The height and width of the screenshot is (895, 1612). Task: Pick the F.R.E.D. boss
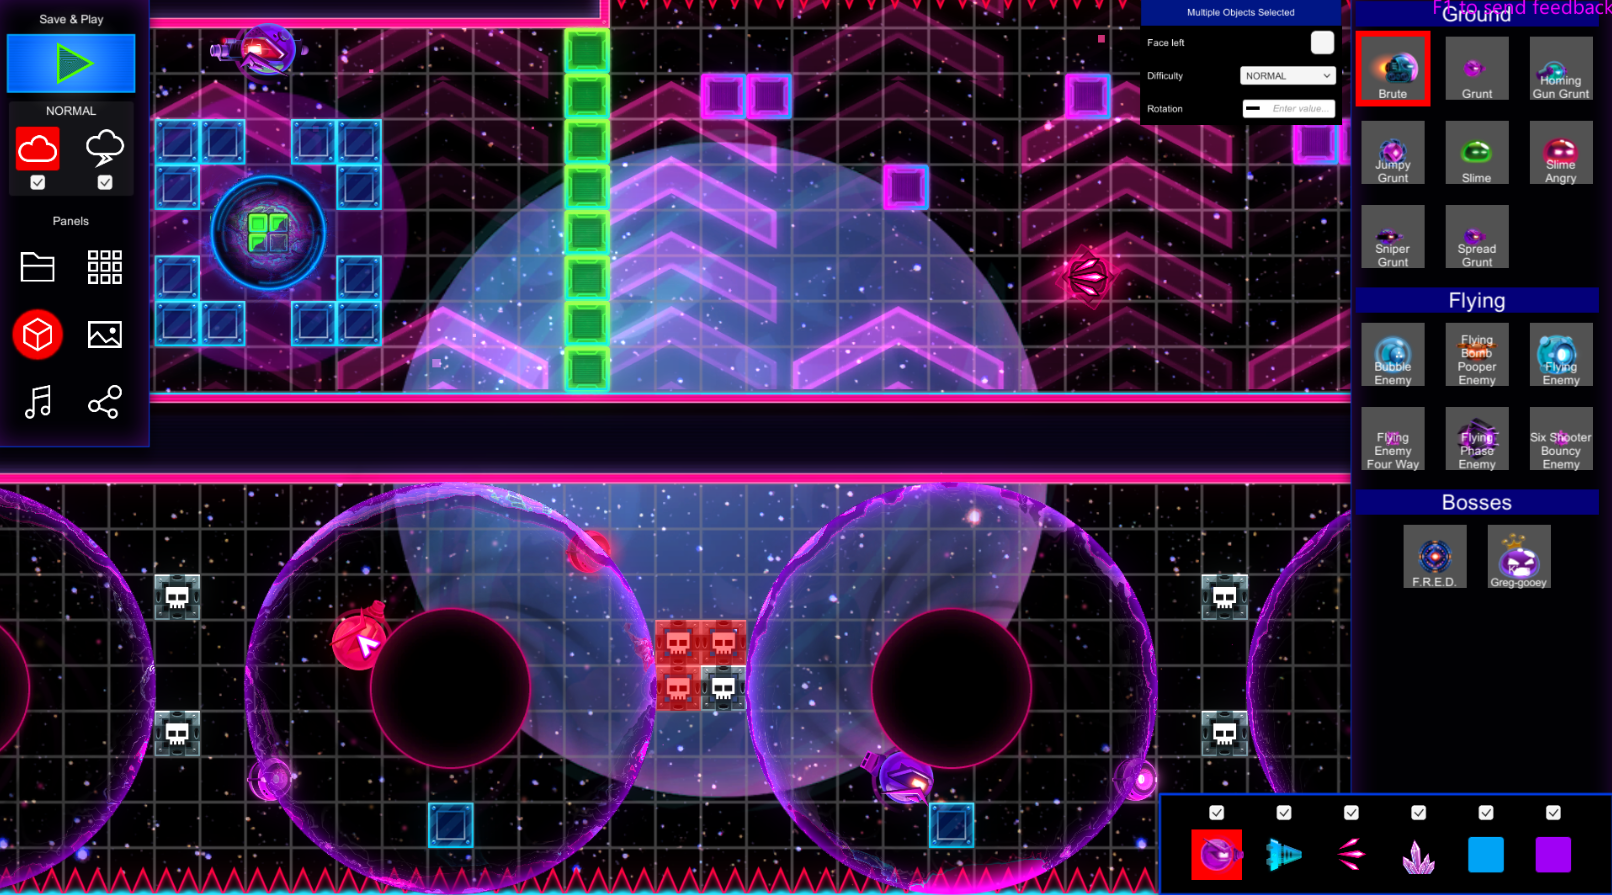[x=1434, y=557]
